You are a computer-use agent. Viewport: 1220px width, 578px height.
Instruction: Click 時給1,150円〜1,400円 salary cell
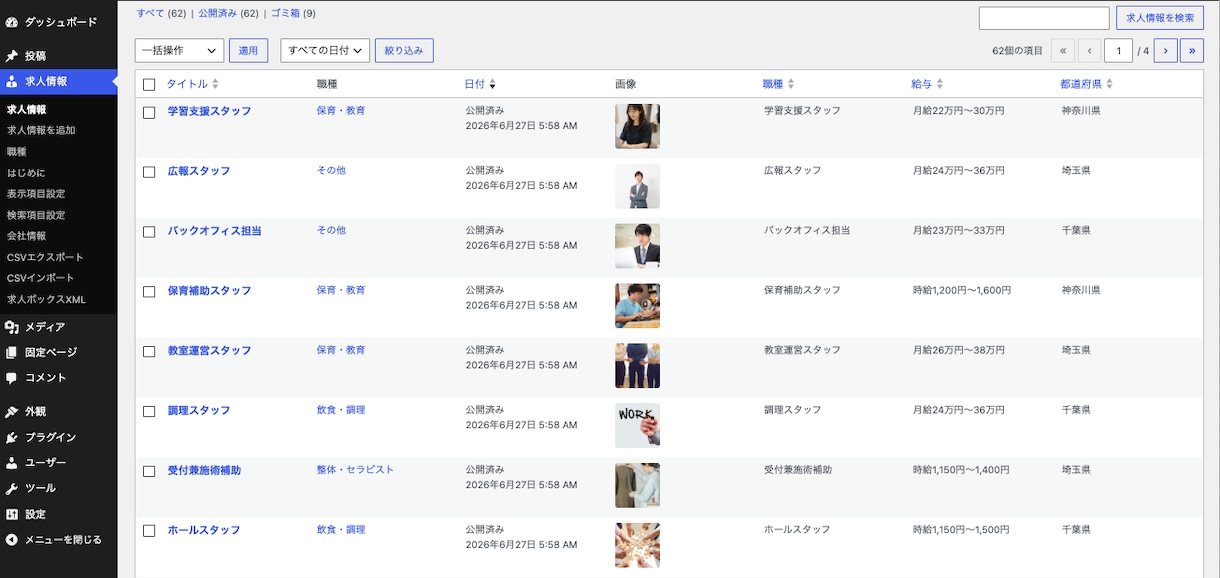coord(962,470)
